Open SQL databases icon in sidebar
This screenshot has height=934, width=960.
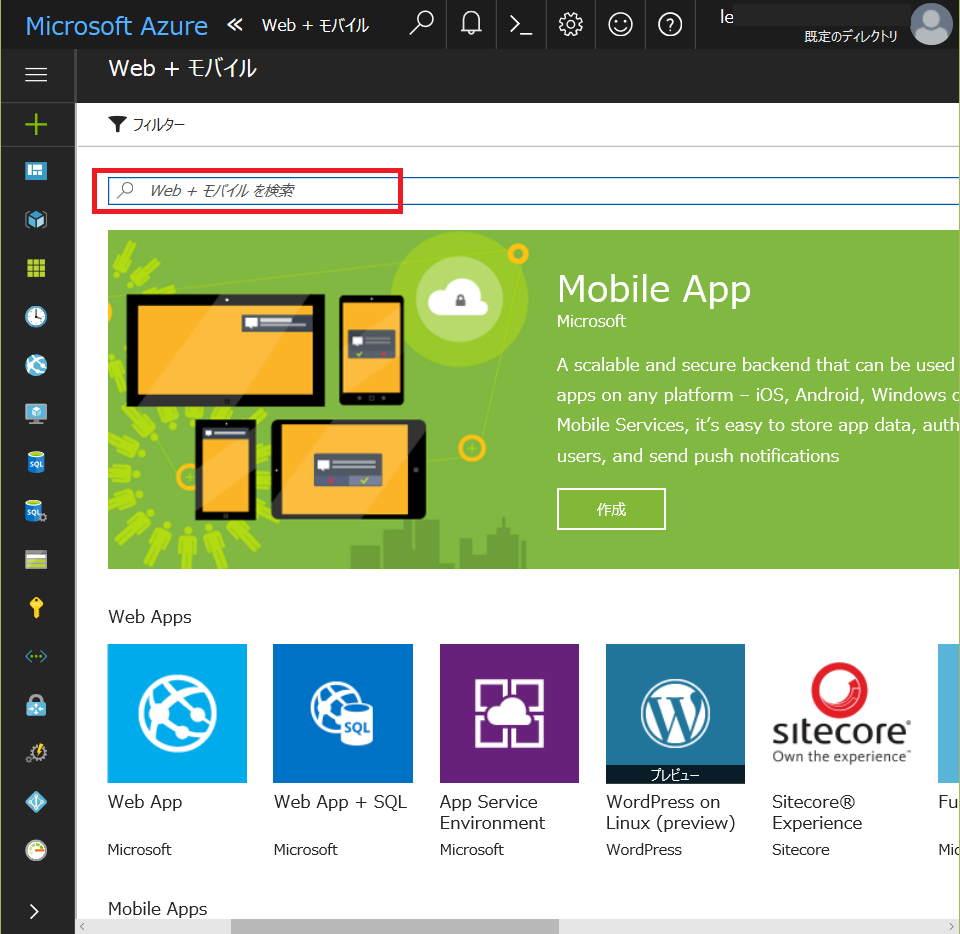pos(36,462)
